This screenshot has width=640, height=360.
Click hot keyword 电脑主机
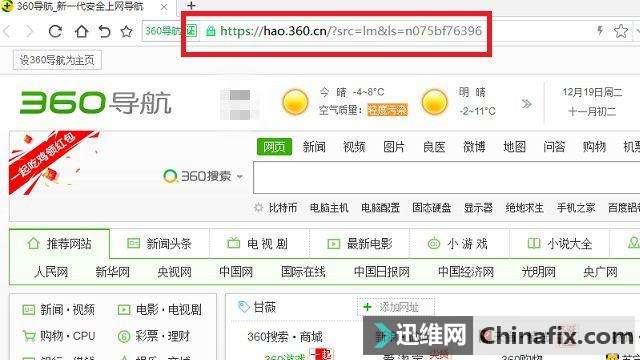click(329, 208)
